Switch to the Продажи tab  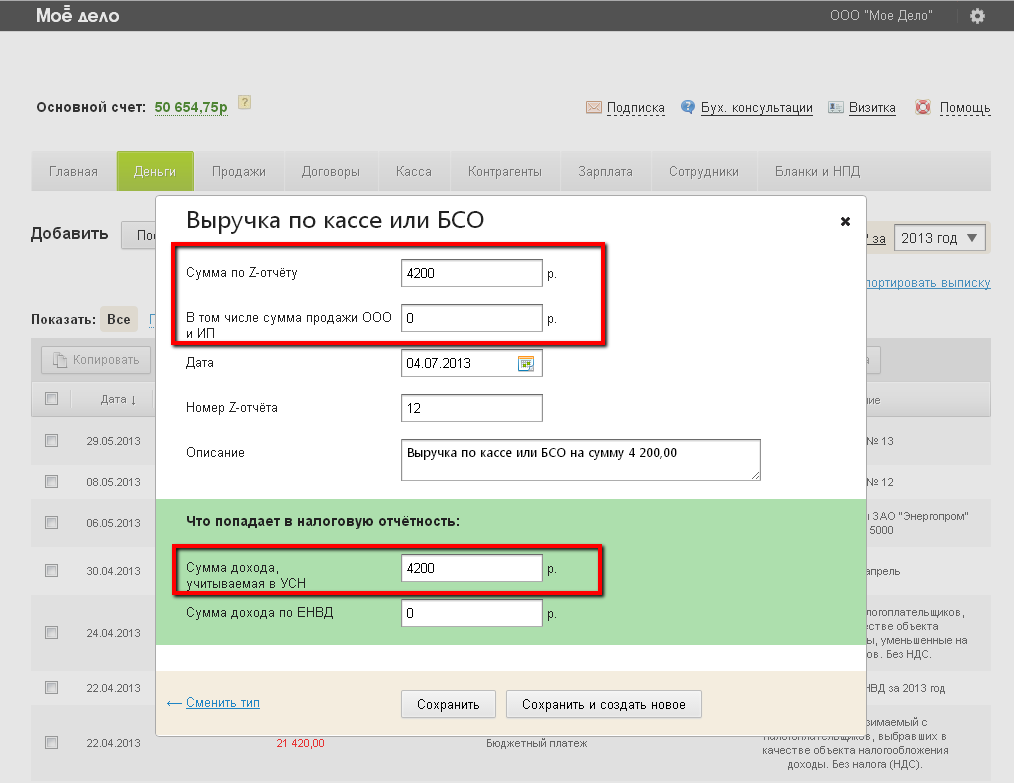pos(239,171)
